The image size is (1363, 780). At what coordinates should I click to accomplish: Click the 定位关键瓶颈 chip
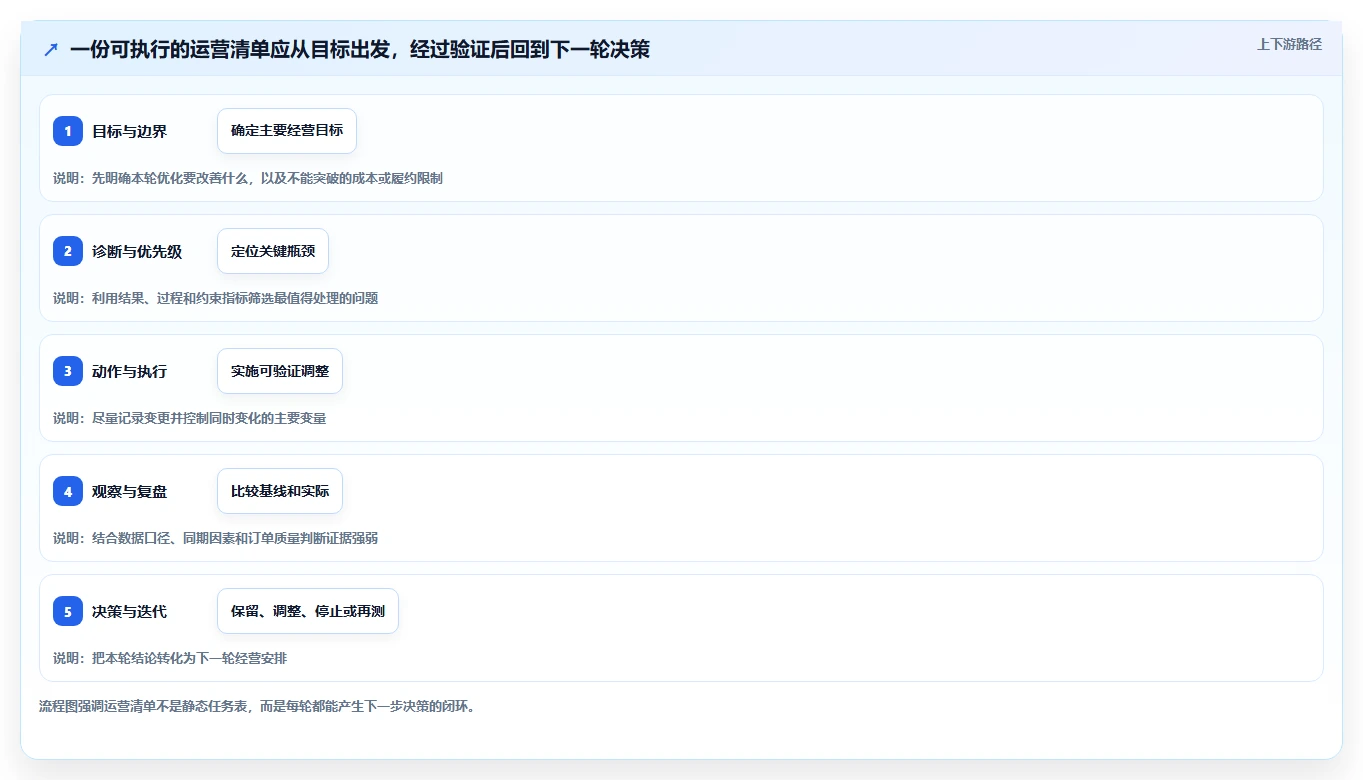[x=273, y=251]
